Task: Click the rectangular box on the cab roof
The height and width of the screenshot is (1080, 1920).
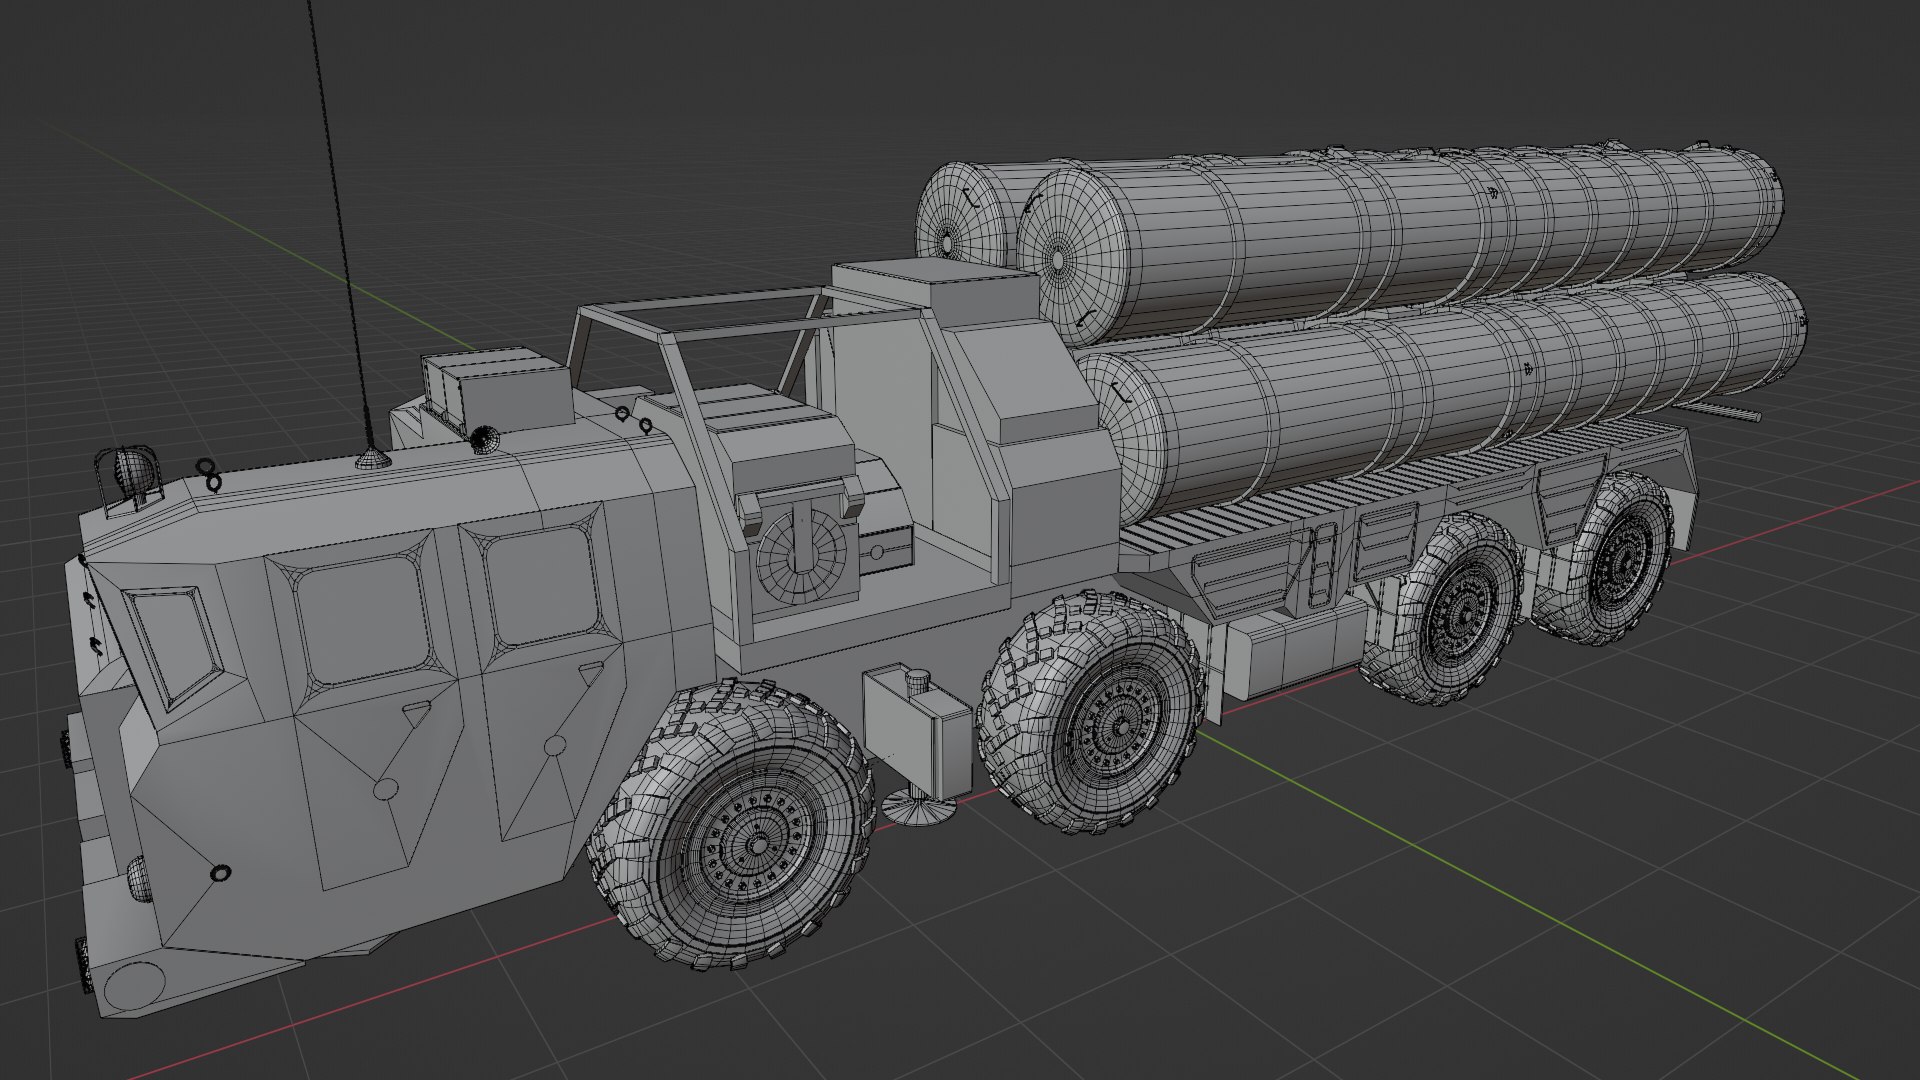Action: (496, 390)
